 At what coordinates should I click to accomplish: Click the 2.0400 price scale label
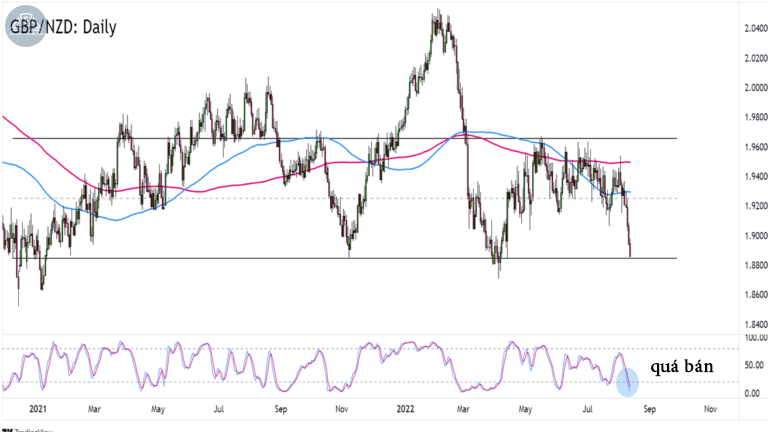(x=756, y=28)
